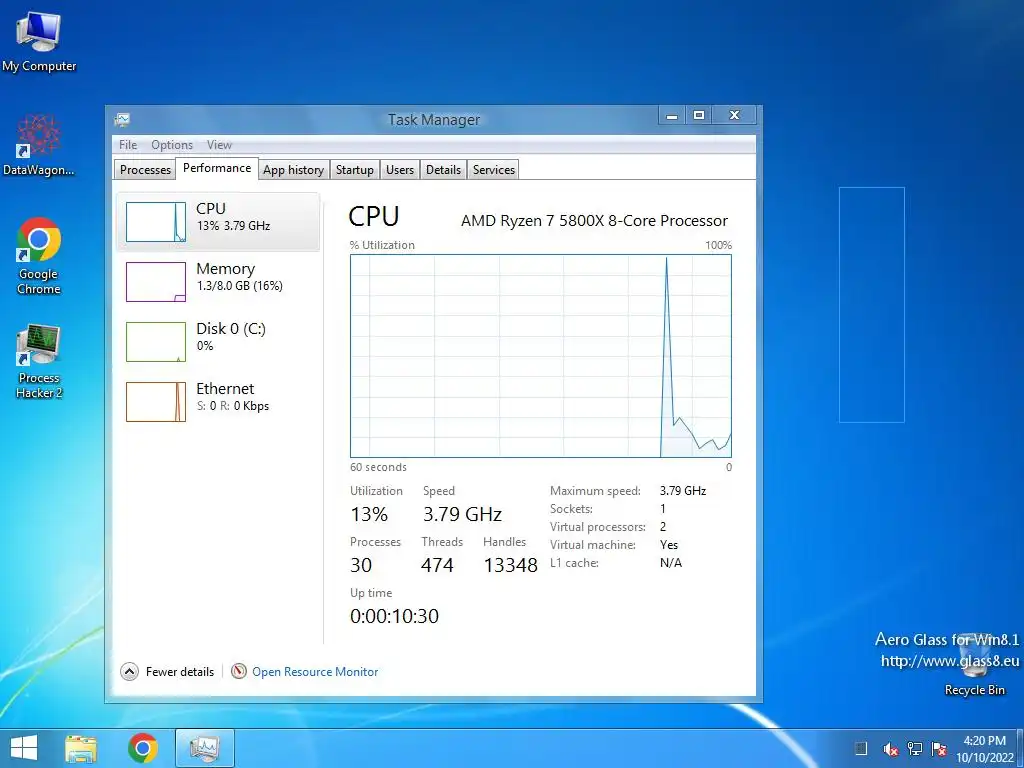Select the Disk 0 (C:) thumbnail graph
1024x768 pixels.
(155, 342)
